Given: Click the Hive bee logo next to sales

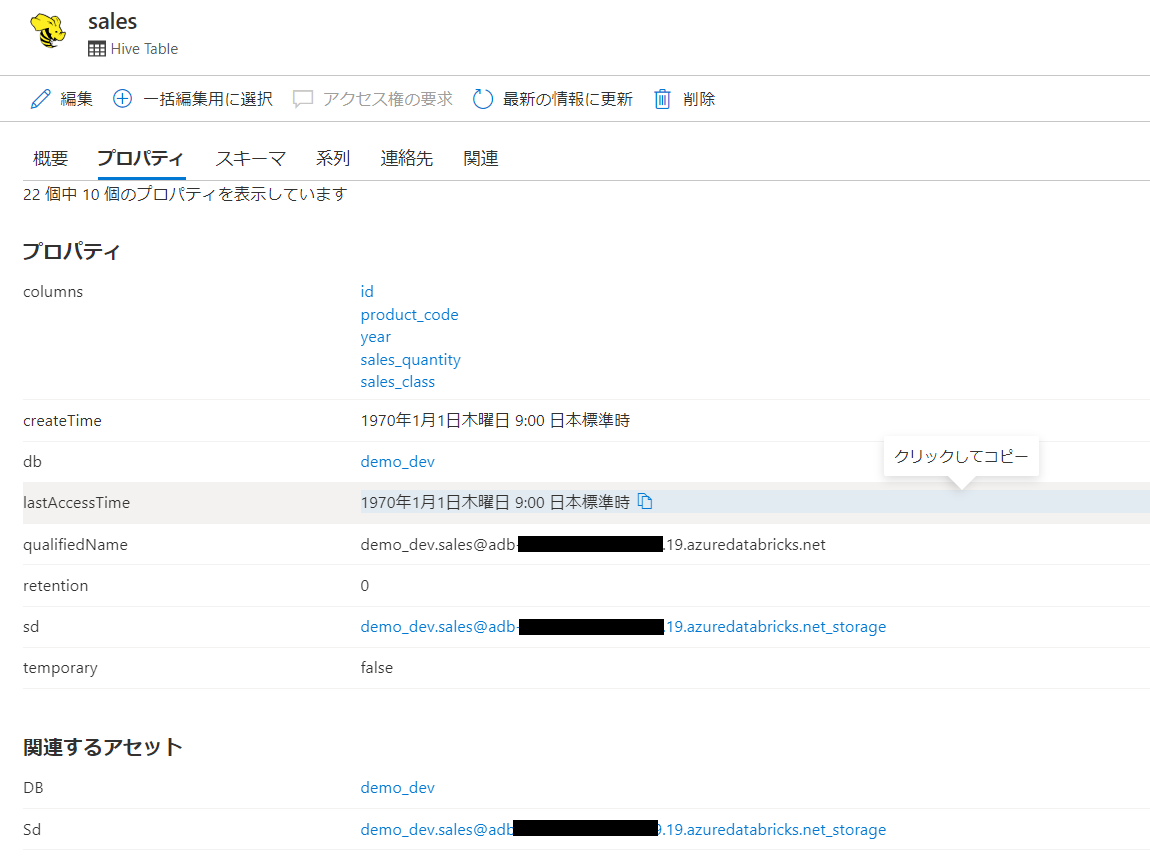Looking at the screenshot, I should pyautogui.click(x=47, y=31).
